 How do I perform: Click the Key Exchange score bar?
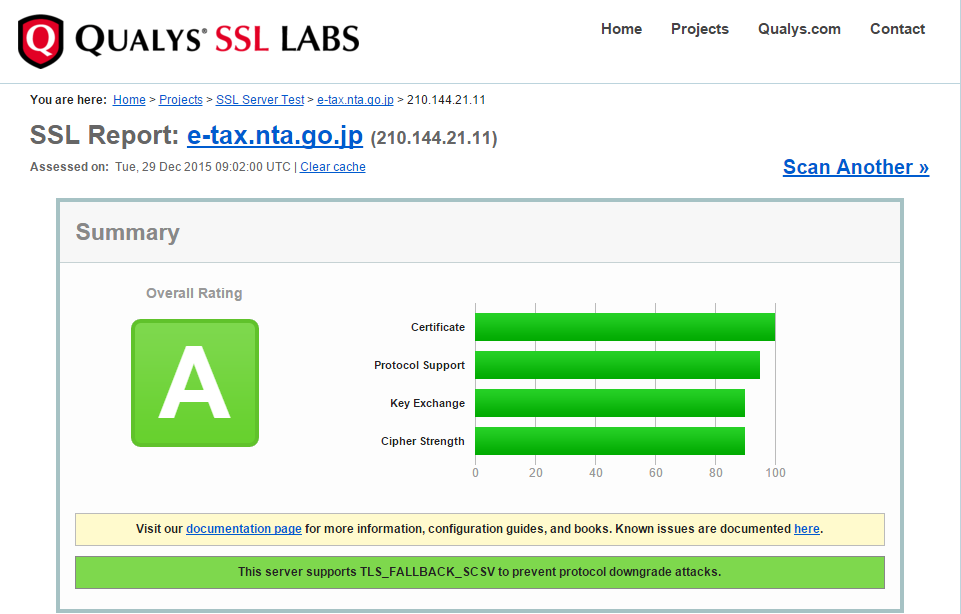coord(610,403)
